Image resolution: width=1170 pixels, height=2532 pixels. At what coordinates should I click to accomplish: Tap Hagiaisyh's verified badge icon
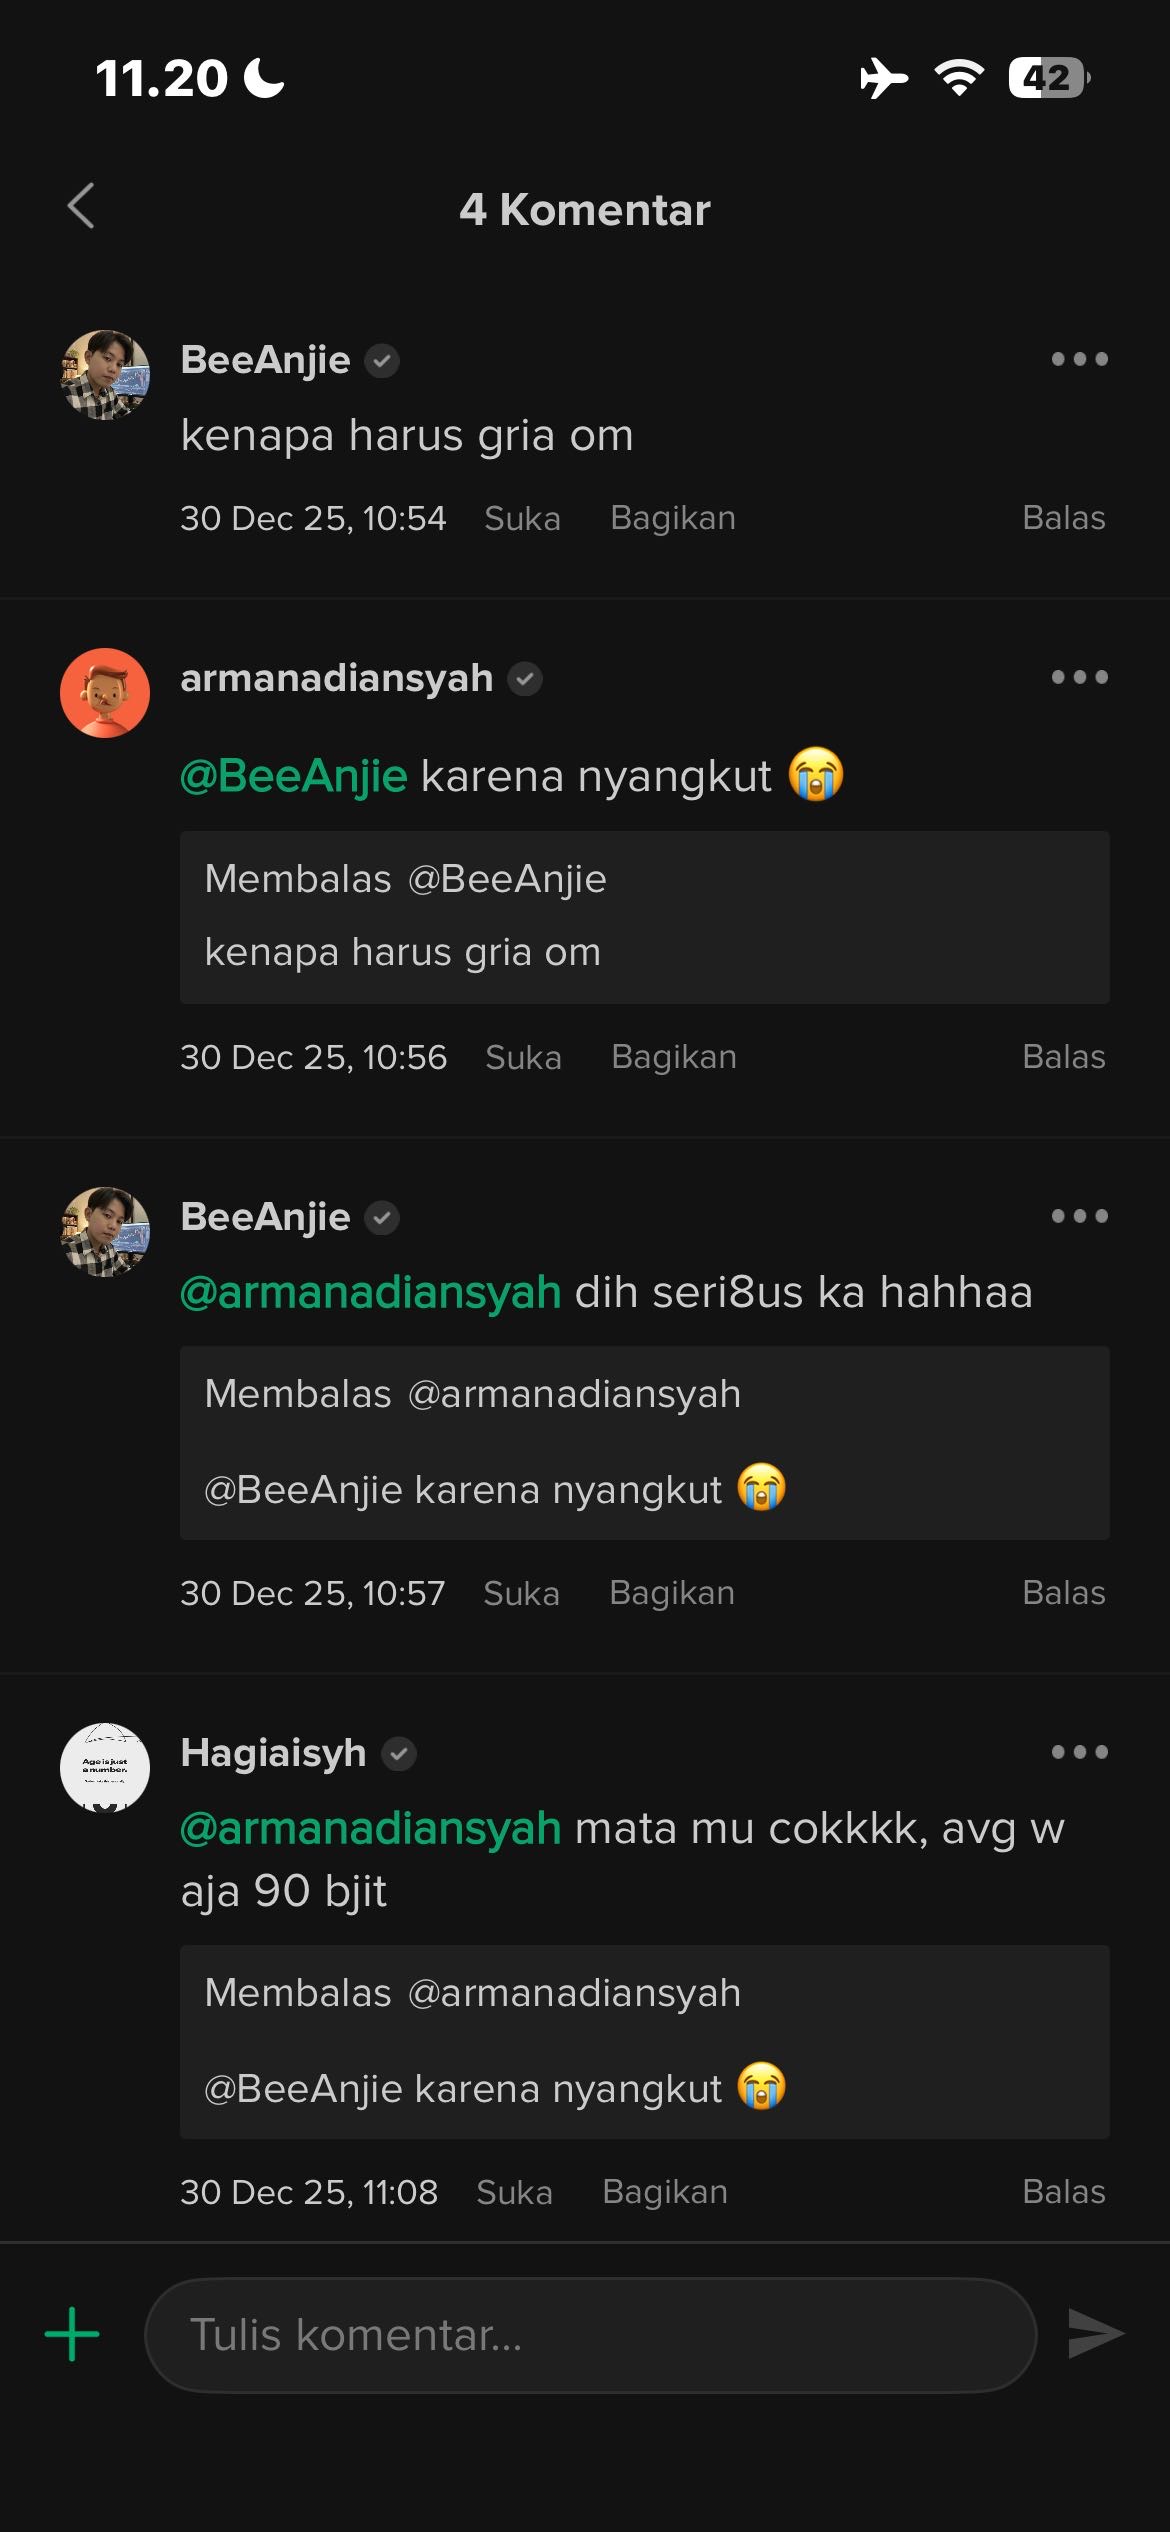[x=399, y=1754]
